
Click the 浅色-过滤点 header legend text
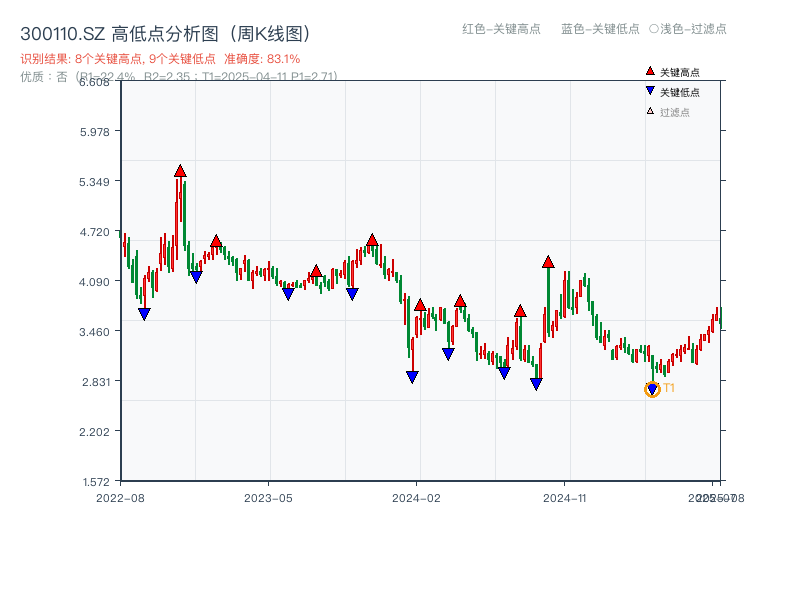click(x=693, y=29)
